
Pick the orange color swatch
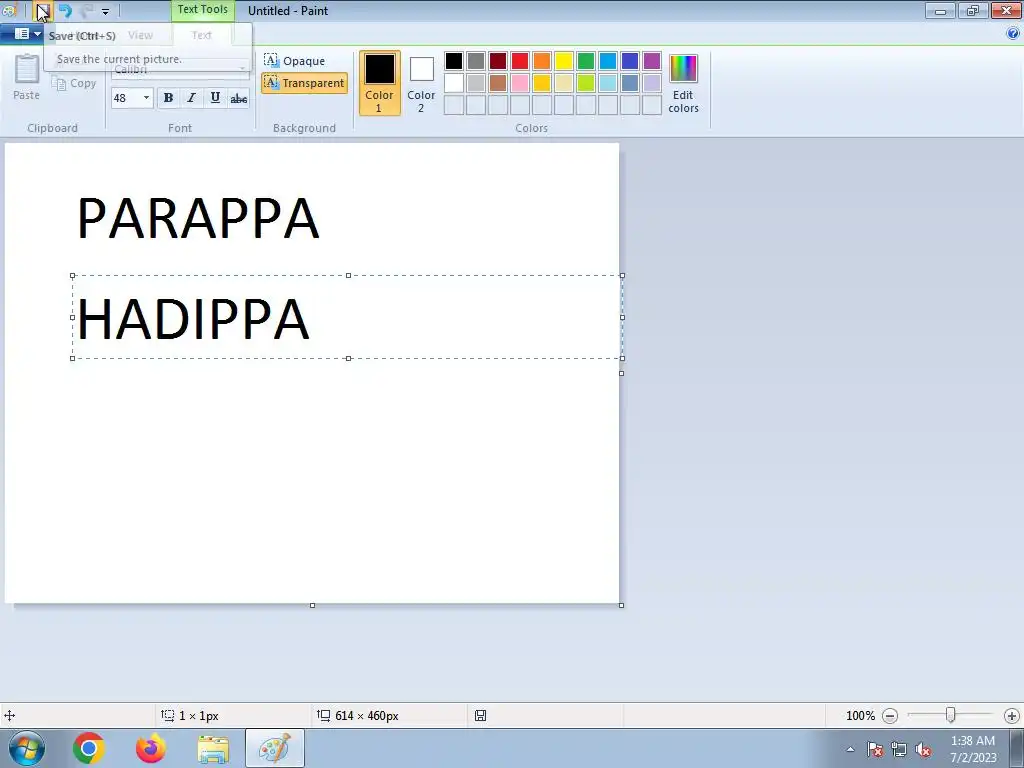542,61
